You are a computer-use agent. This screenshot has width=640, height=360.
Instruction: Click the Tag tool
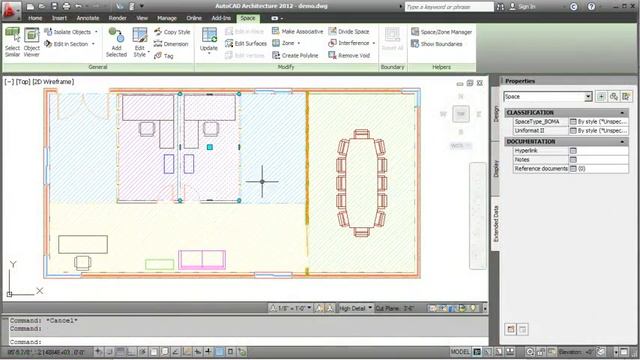[x=164, y=56]
